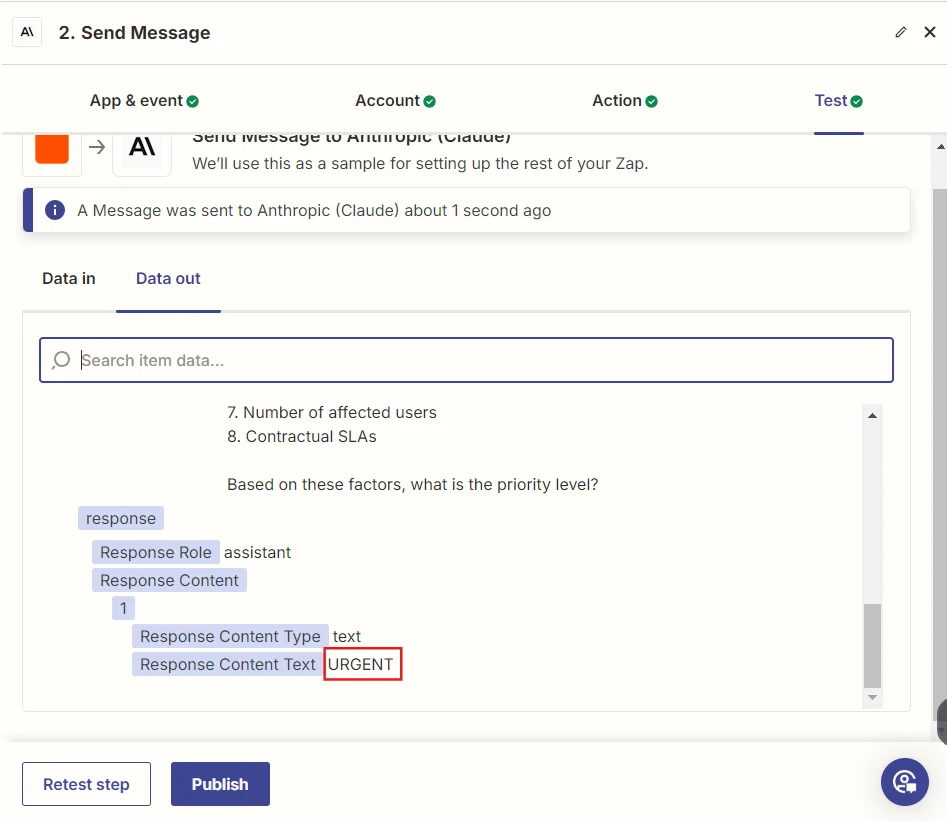The width and height of the screenshot is (947, 821).
Task: Click the 'assistant' role value
Action: (x=257, y=552)
